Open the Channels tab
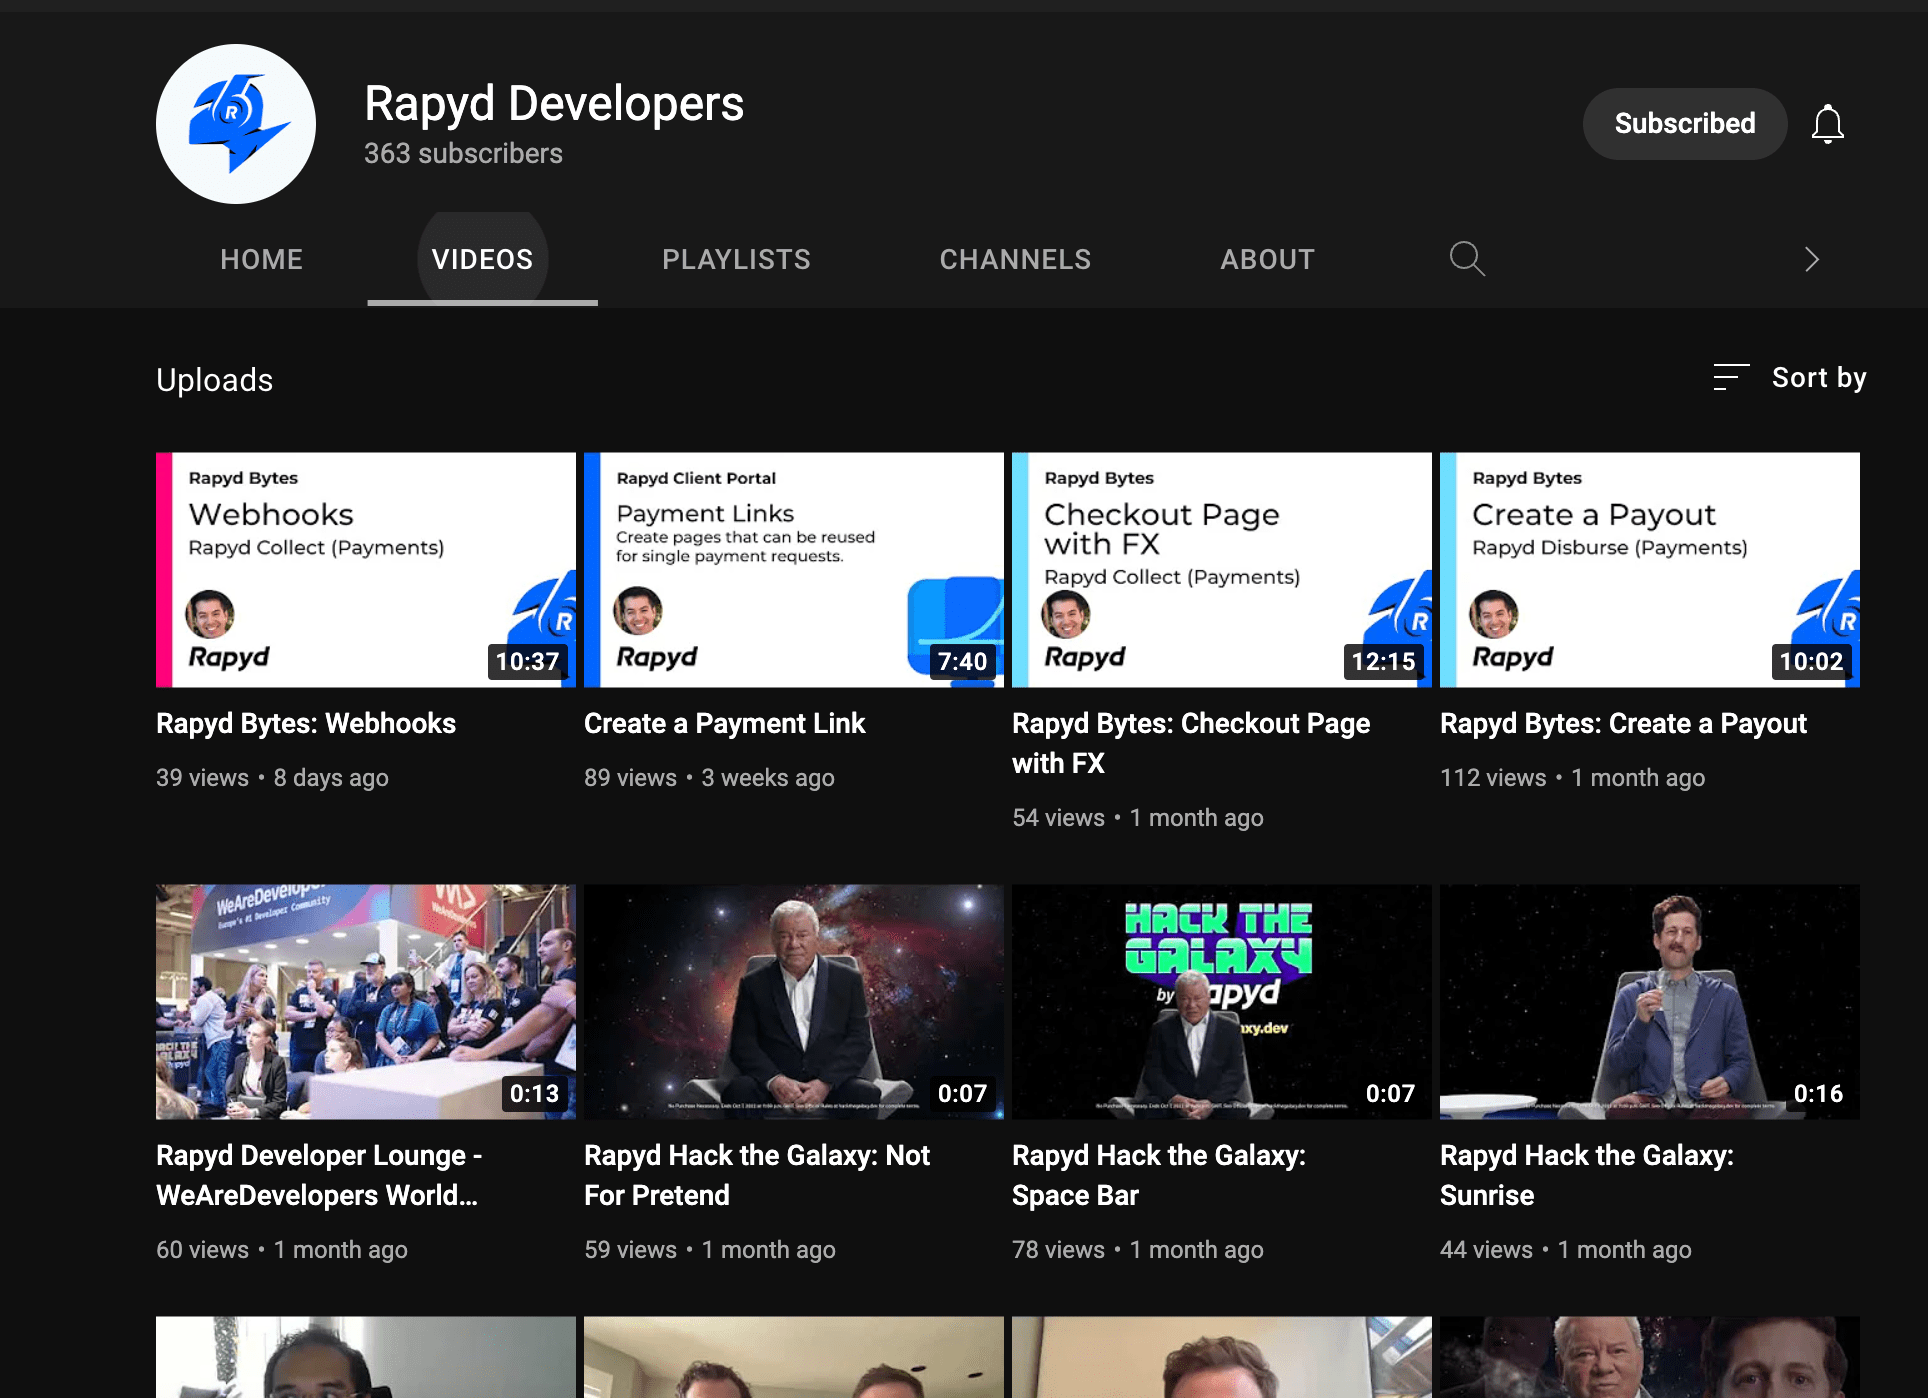Screen dimensions: 1928x1398 tap(1015, 259)
